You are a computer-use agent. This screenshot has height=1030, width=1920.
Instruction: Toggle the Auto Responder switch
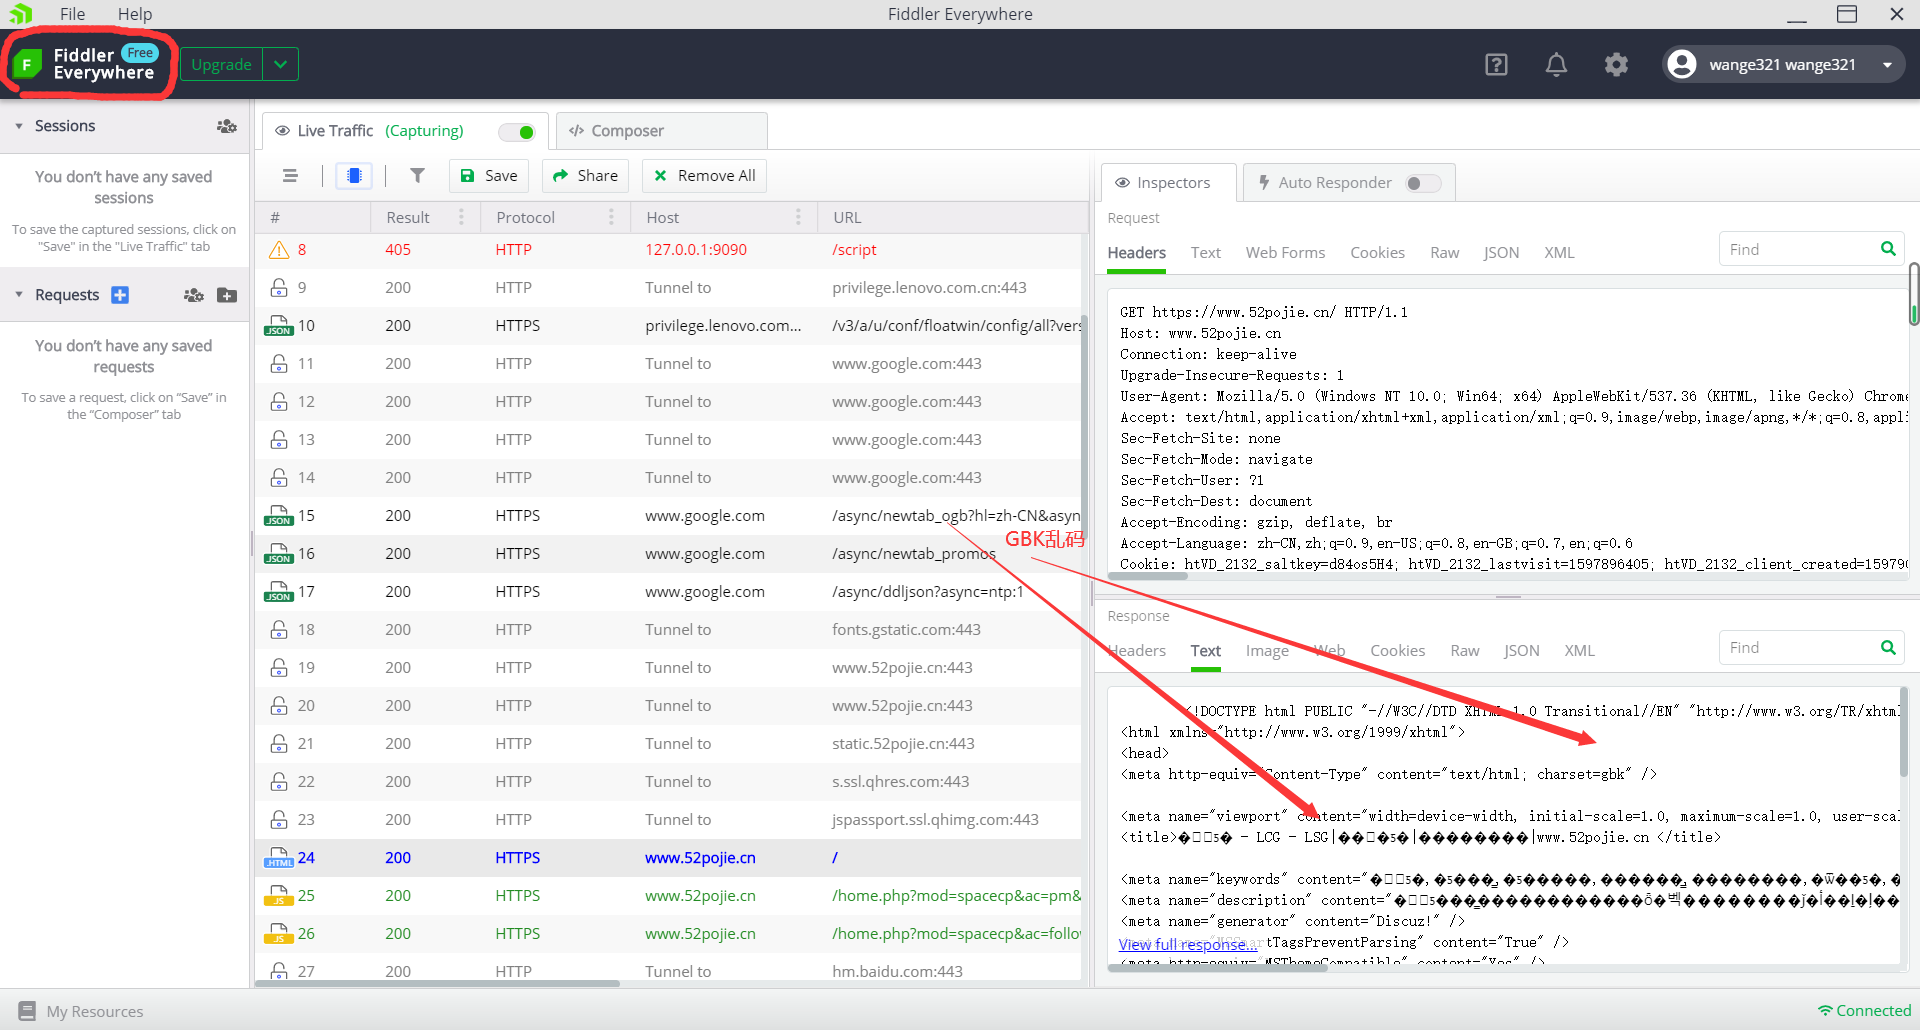[x=1423, y=183]
